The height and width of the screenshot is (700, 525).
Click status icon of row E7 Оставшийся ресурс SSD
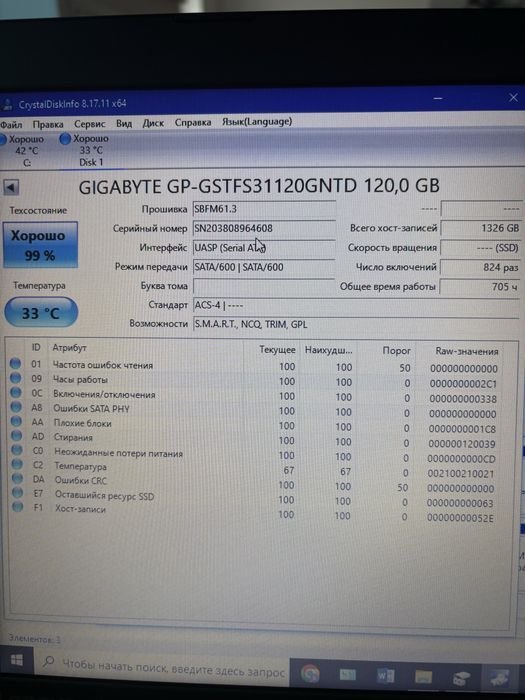[18, 492]
